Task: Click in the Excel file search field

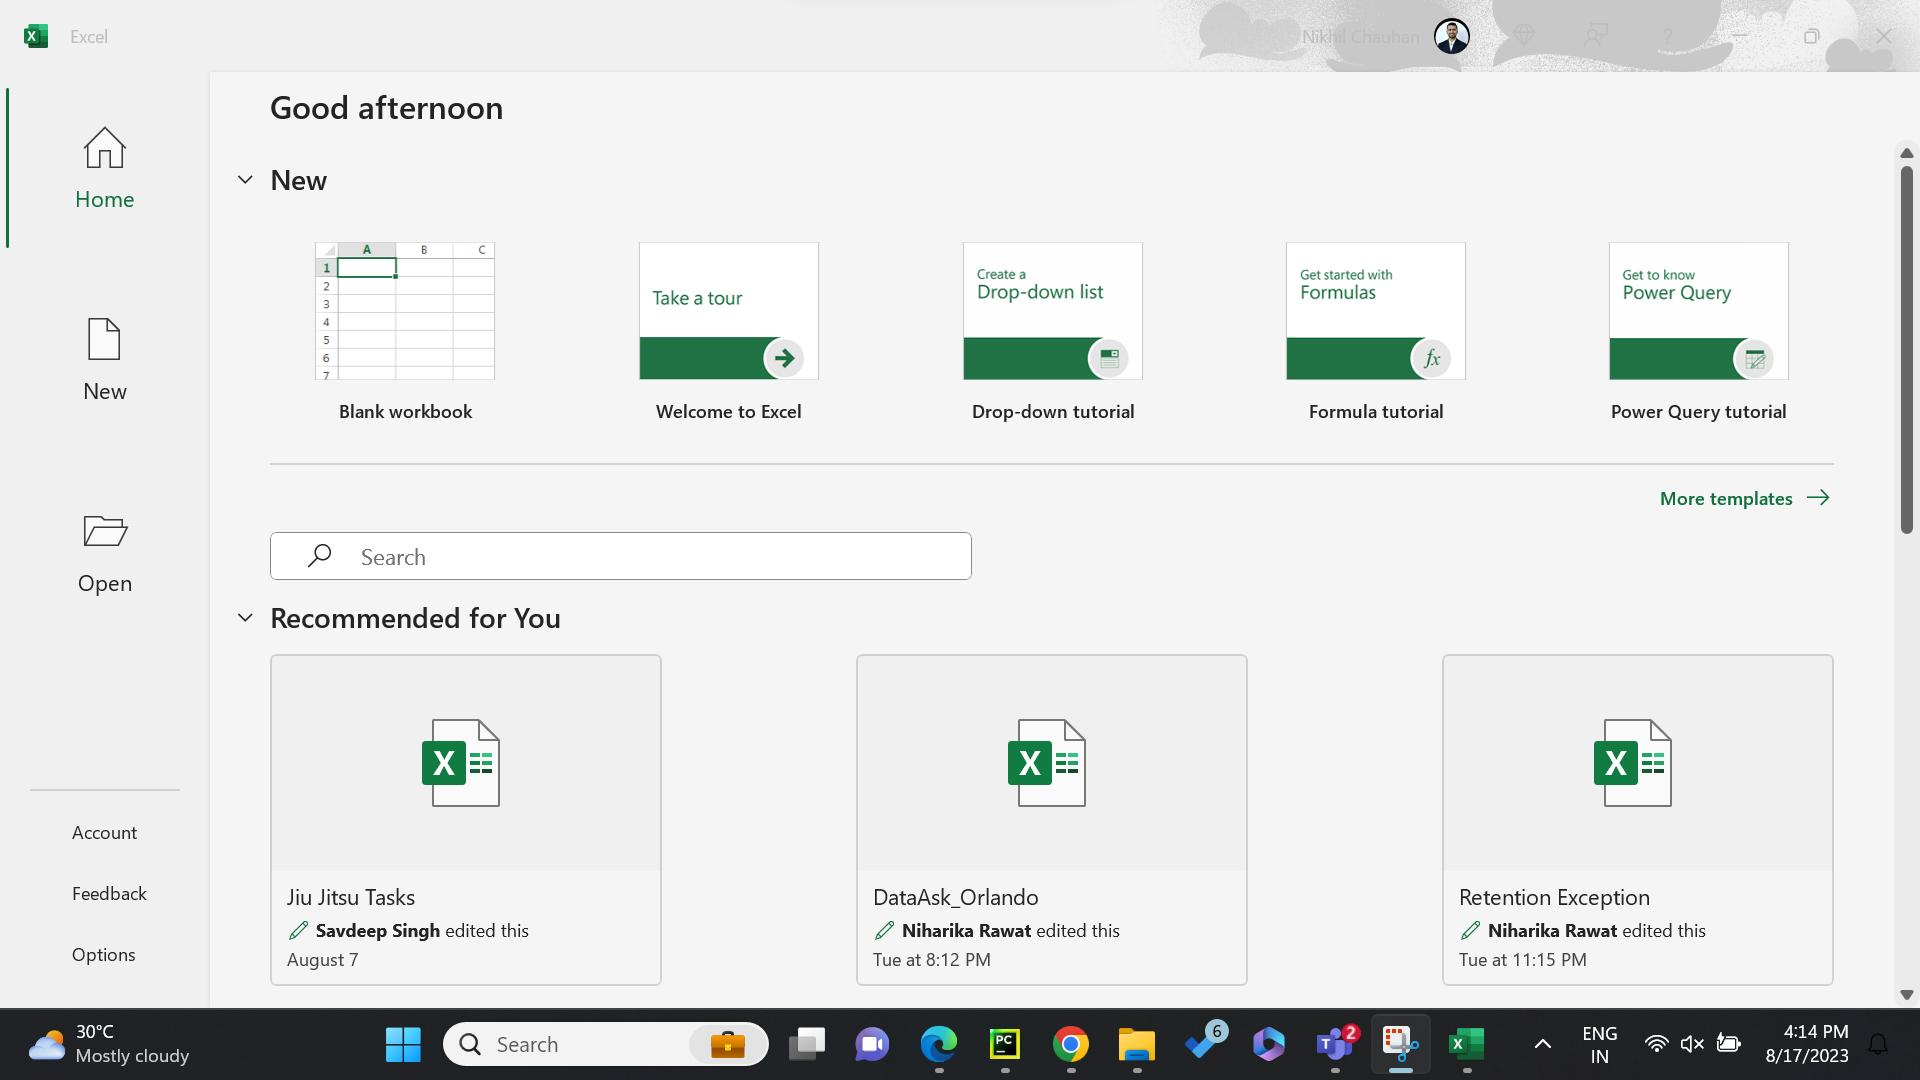Action: (620, 556)
